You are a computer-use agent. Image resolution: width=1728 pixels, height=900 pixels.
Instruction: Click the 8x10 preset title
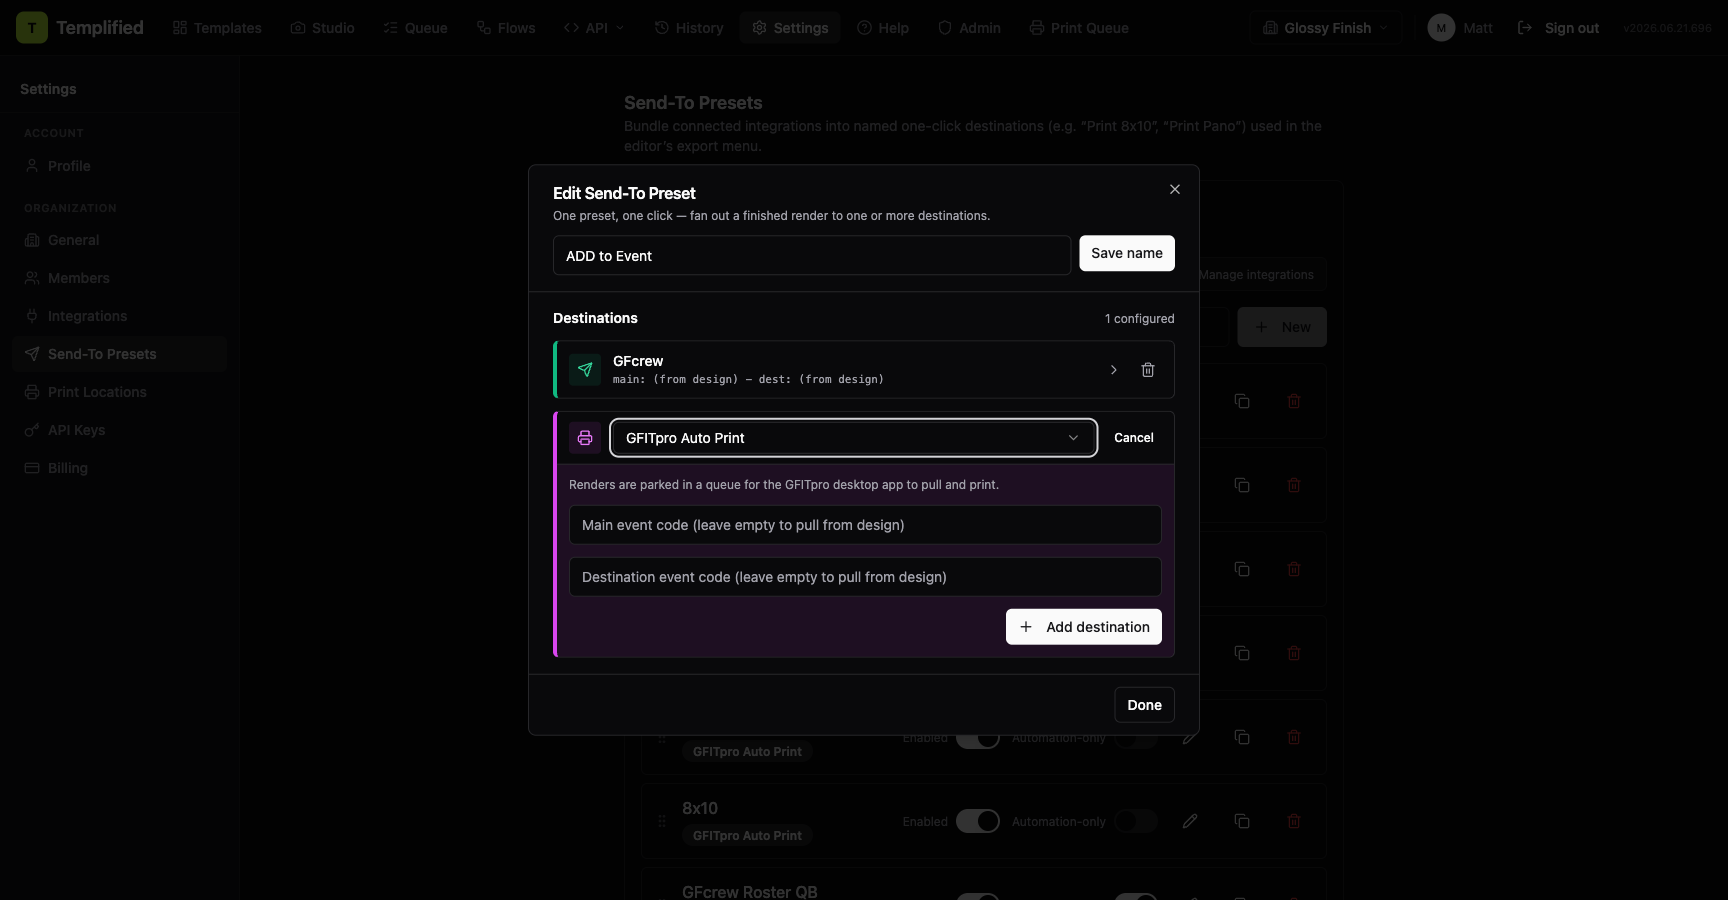(700, 808)
